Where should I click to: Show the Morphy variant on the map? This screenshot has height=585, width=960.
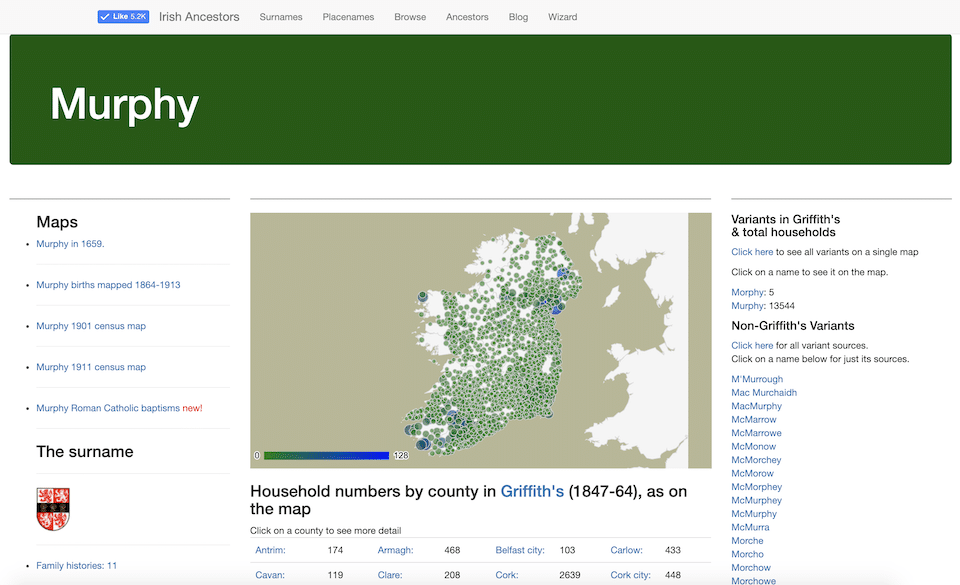tap(748, 292)
